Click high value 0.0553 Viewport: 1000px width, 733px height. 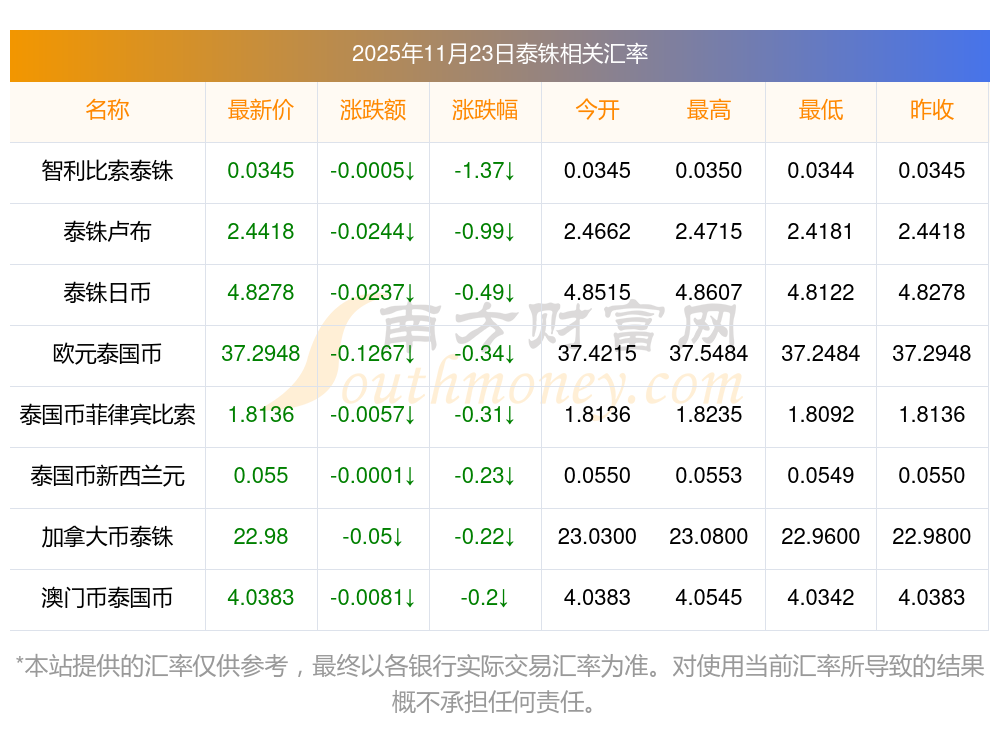pyautogui.click(x=709, y=476)
